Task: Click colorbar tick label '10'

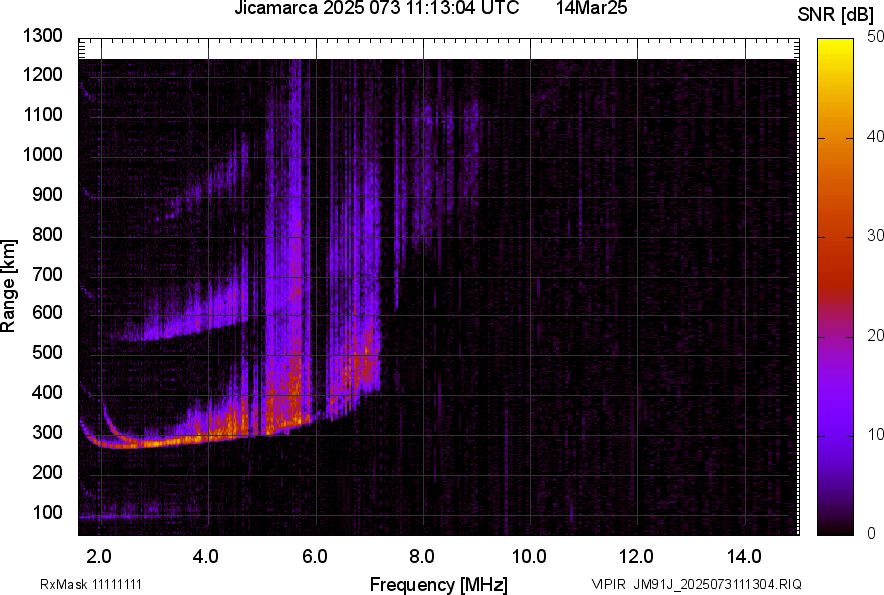Action: pos(876,434)
